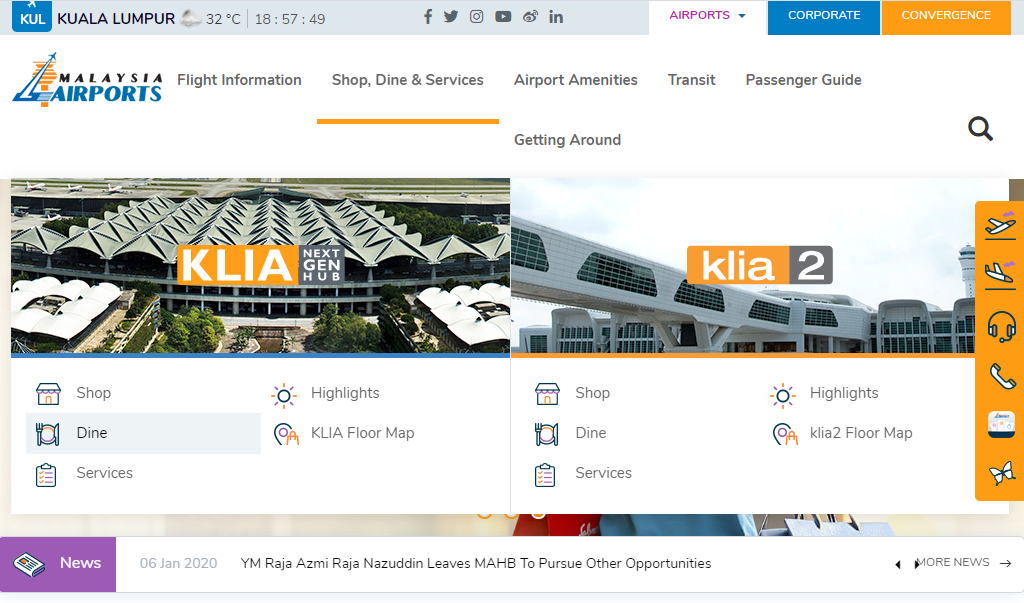Click the Malaysia Airports logo
Screen dimensions: 1024x603
pyautogui.click(x=87, y=80)
